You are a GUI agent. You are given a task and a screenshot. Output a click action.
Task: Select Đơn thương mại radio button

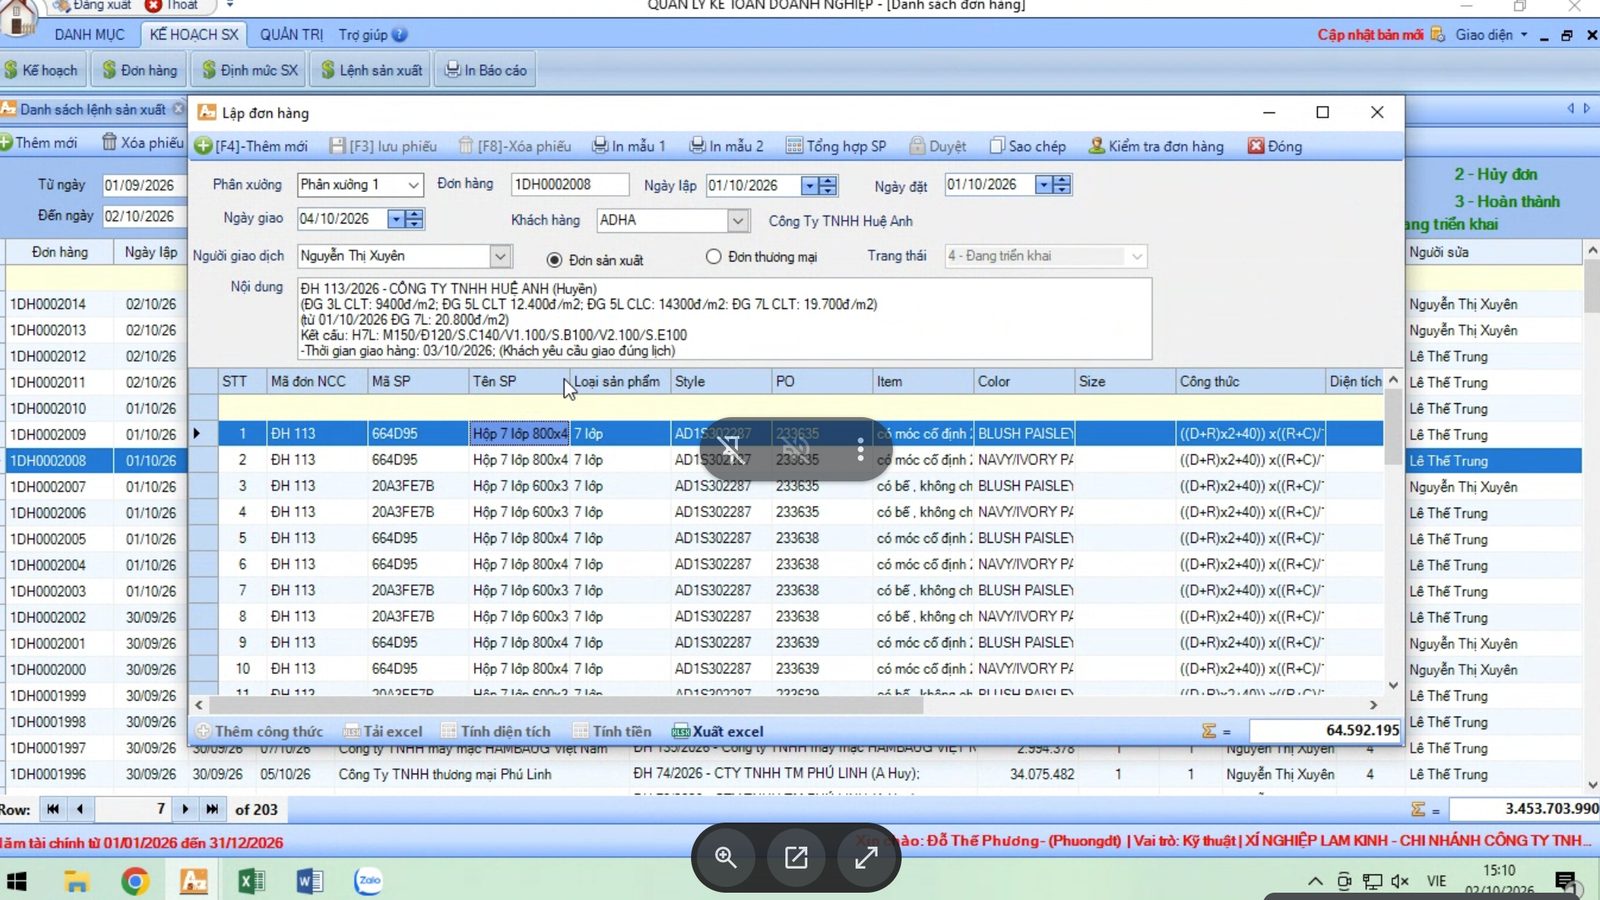point(713,257)
